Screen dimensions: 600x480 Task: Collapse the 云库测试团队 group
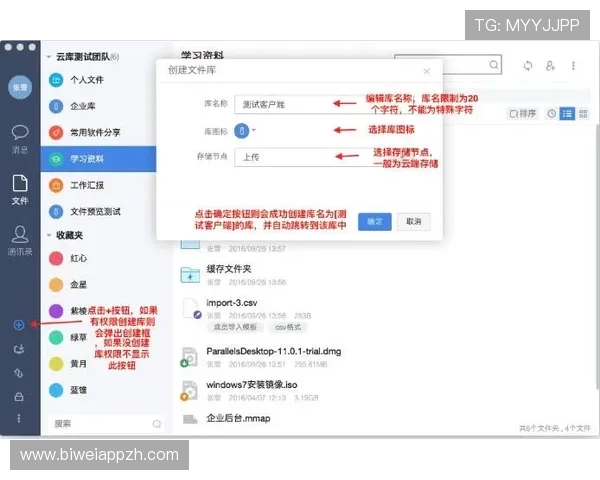coord(49,57)
